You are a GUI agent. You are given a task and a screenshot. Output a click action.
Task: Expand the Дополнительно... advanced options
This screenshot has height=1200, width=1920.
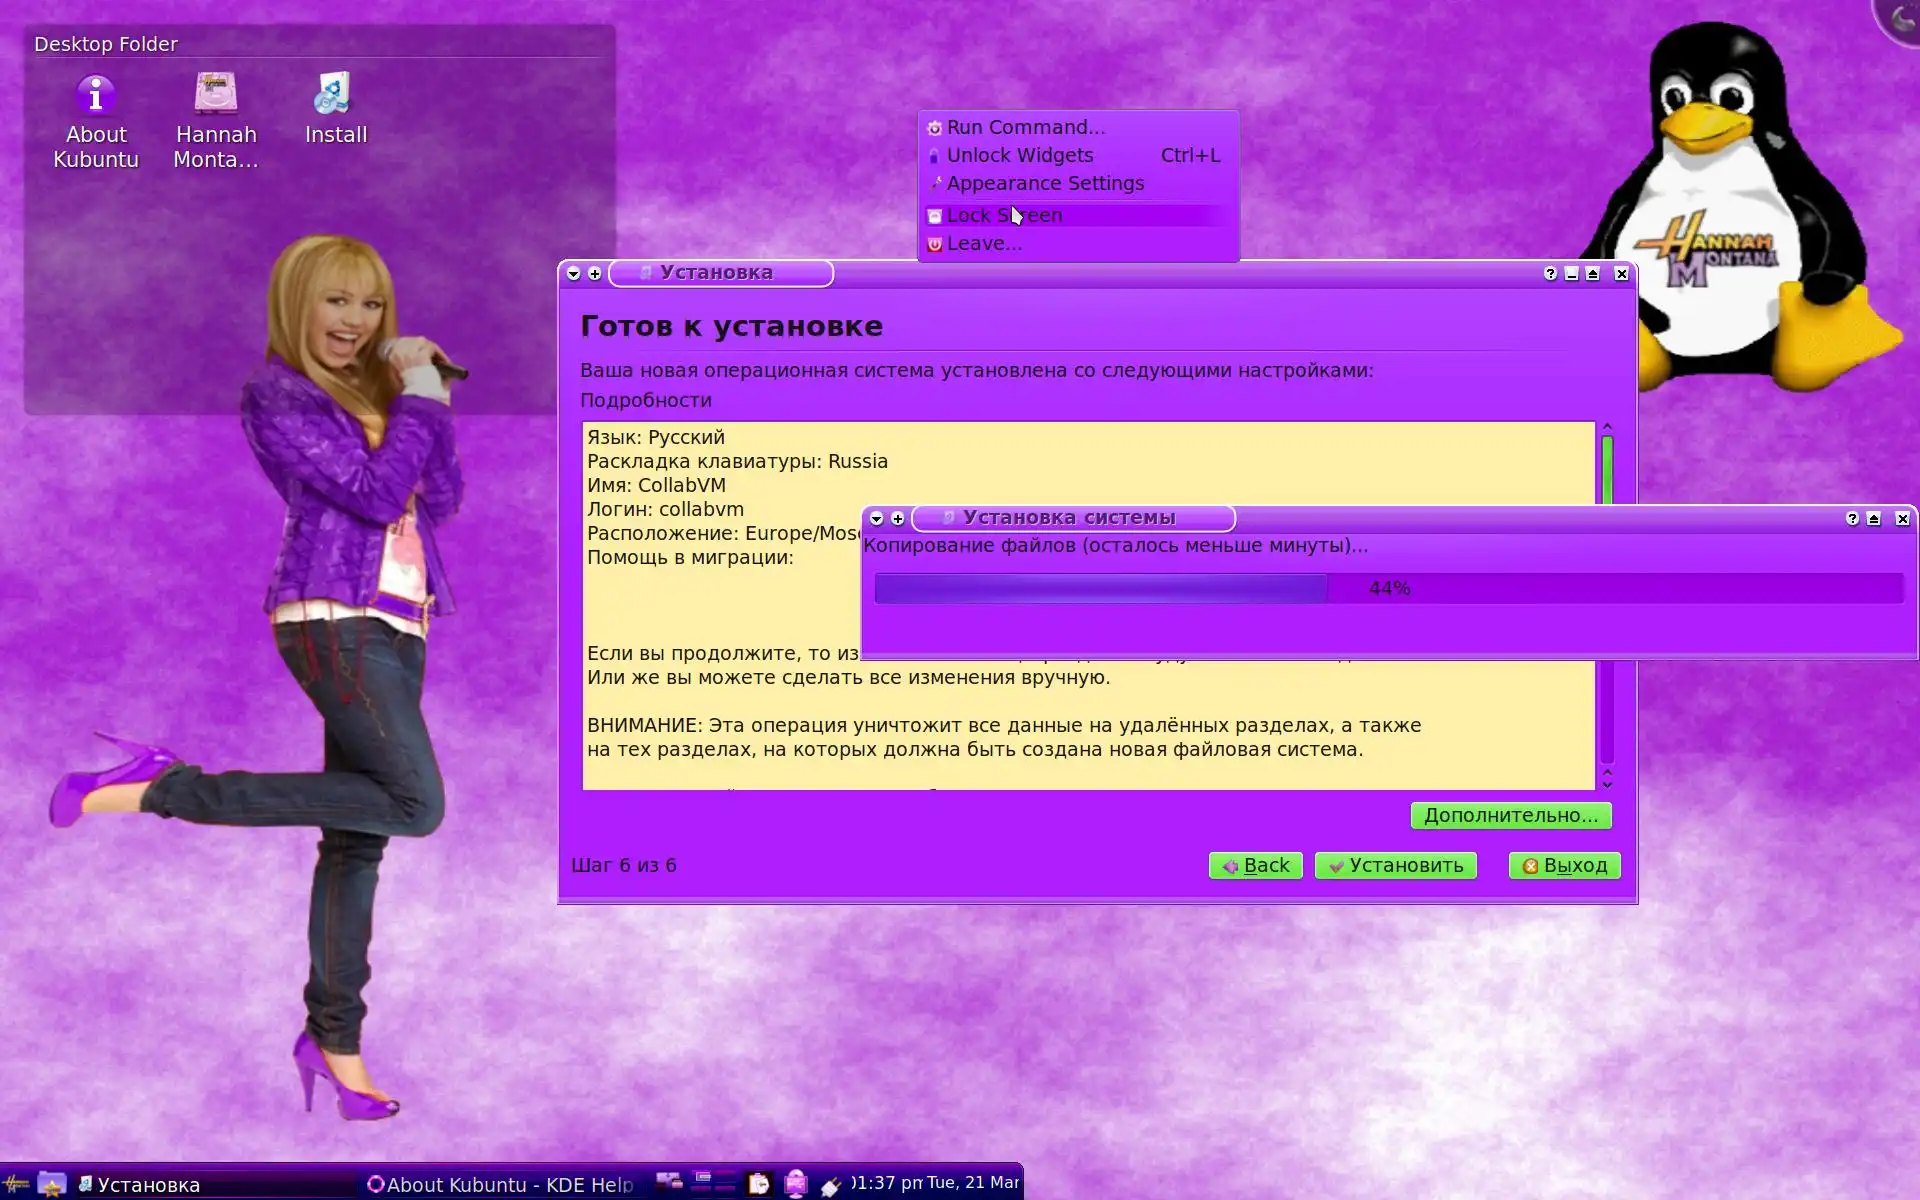(1510, 815)
